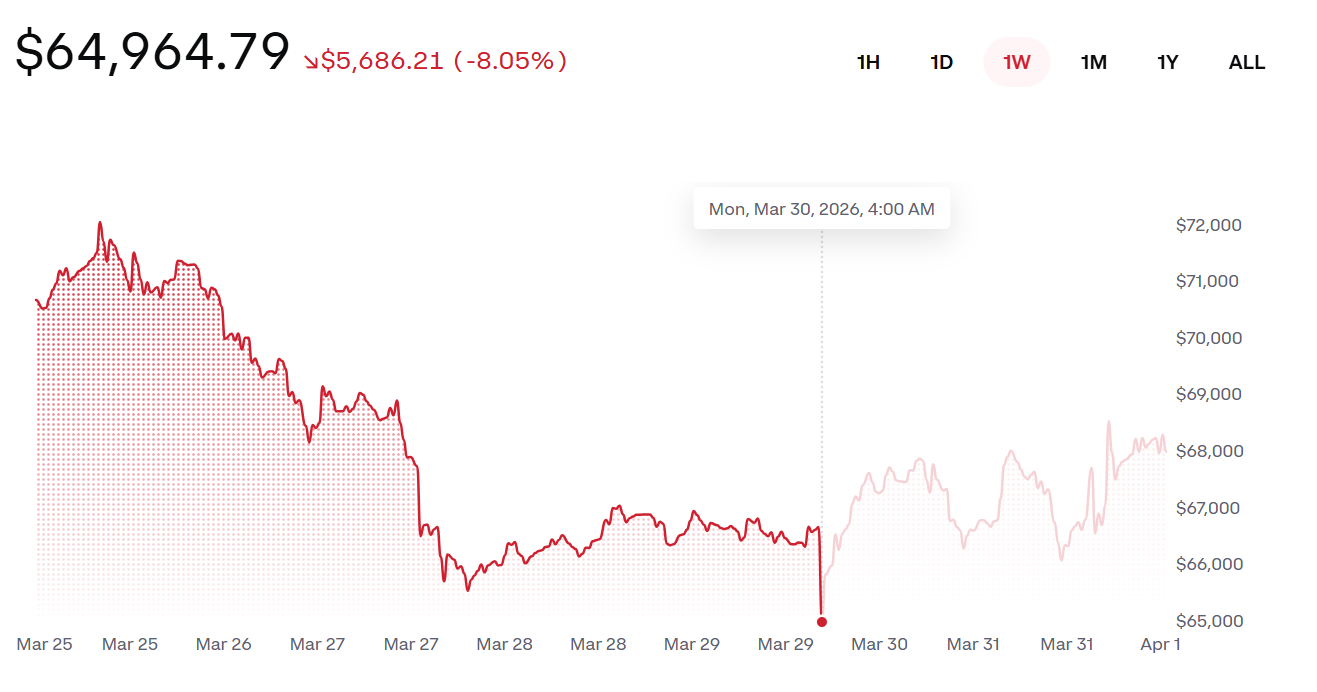Image resolution: width=1317 pixels, height=692 pixels.
Task: Click the -8.05% price change text
Action: [510, 61]
